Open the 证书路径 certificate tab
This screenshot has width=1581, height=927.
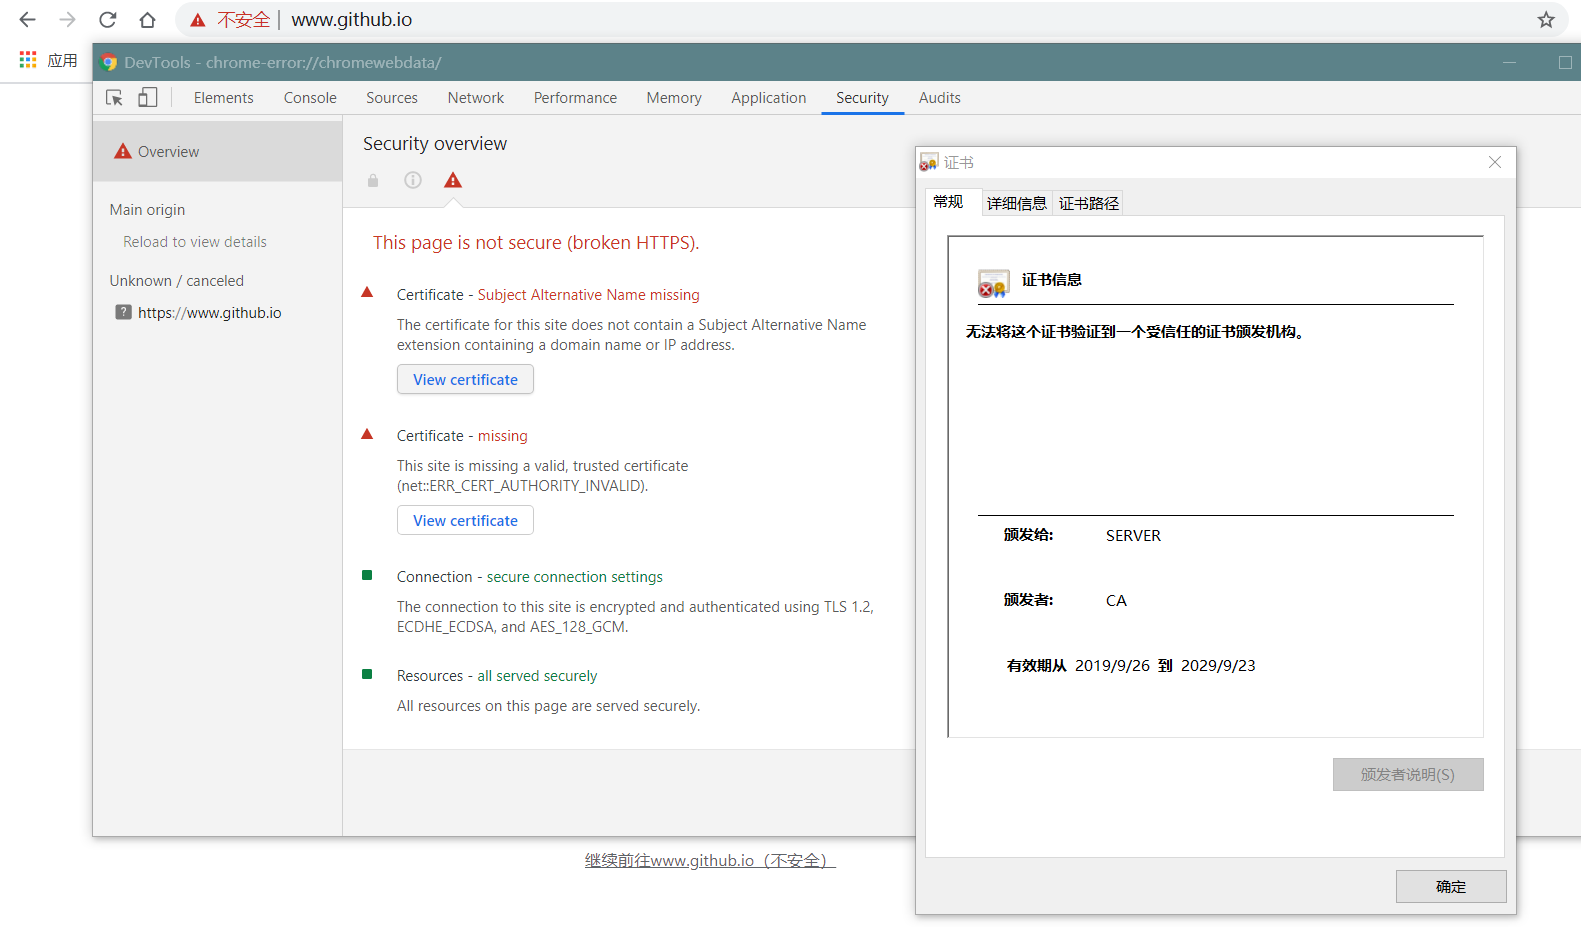click(x=1089, y=203)
